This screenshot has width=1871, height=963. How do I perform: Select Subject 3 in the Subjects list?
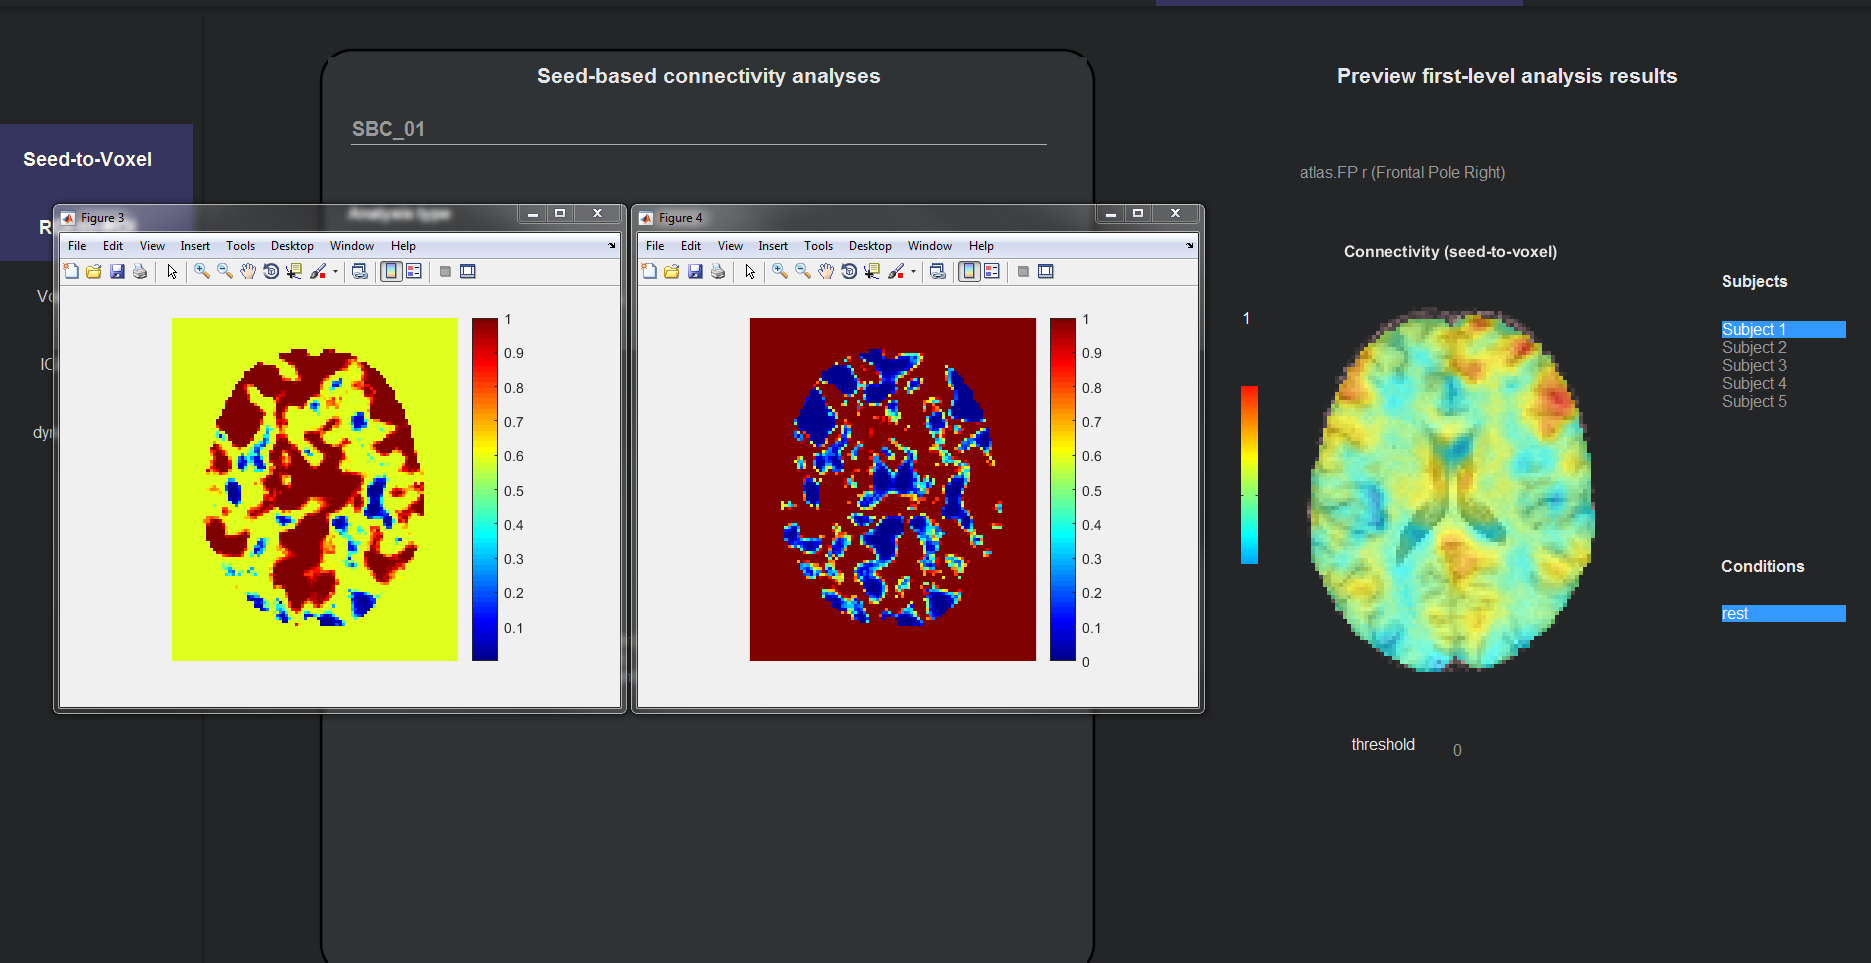point(1753,366)
